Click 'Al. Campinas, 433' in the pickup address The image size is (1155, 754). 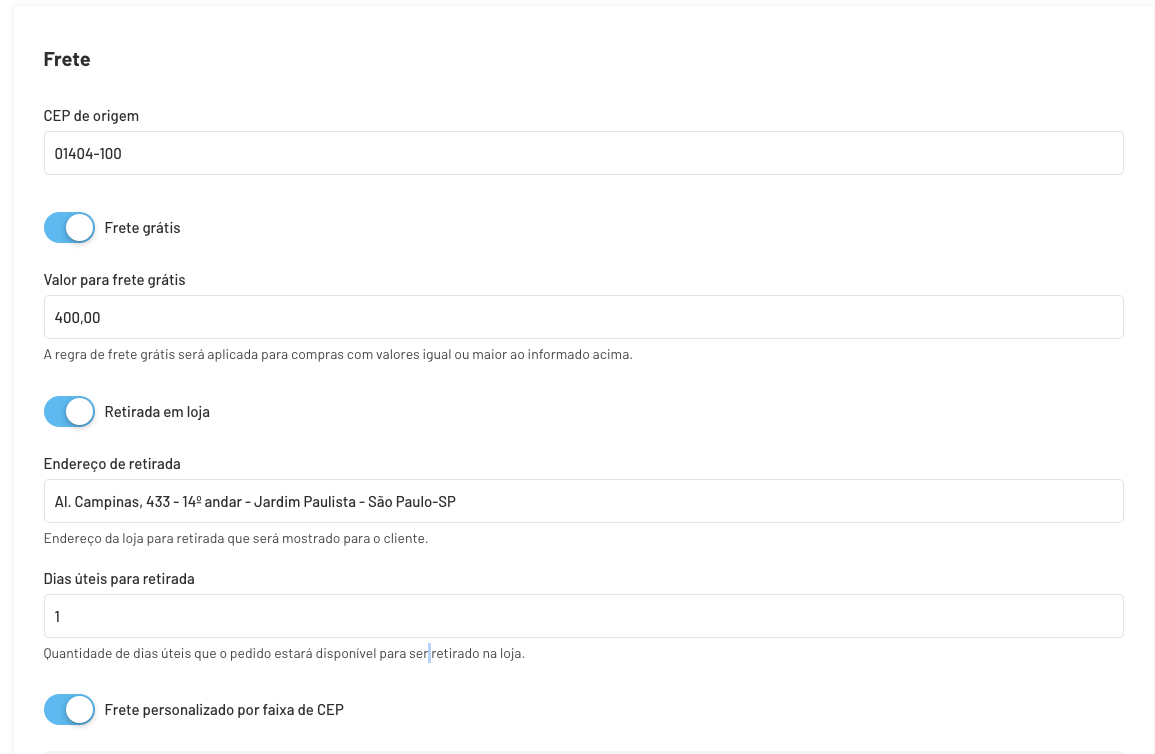(112, 502)
